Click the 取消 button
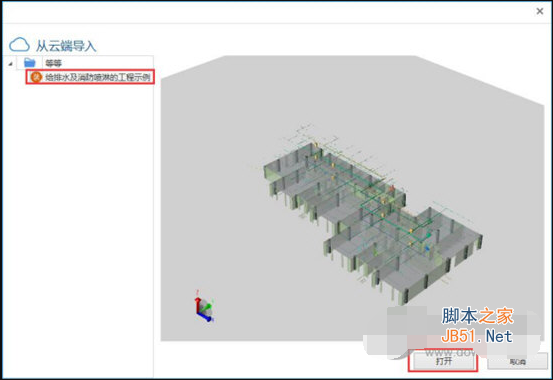Screen dimensions: 553x380 pos(518,361)
